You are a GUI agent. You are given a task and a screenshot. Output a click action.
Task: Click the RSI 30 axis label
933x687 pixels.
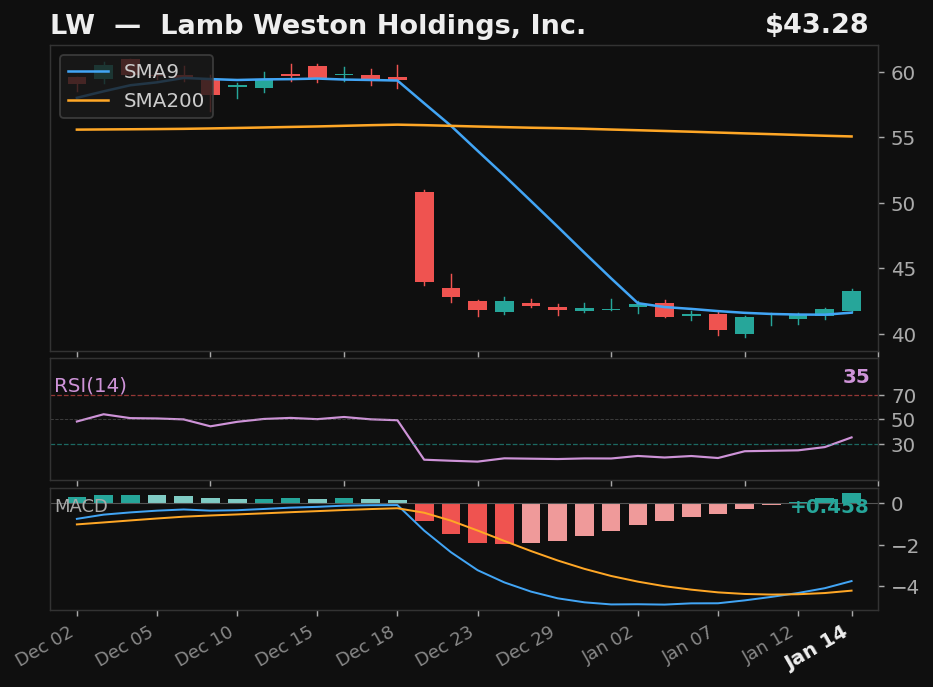(x=903, y=445)
